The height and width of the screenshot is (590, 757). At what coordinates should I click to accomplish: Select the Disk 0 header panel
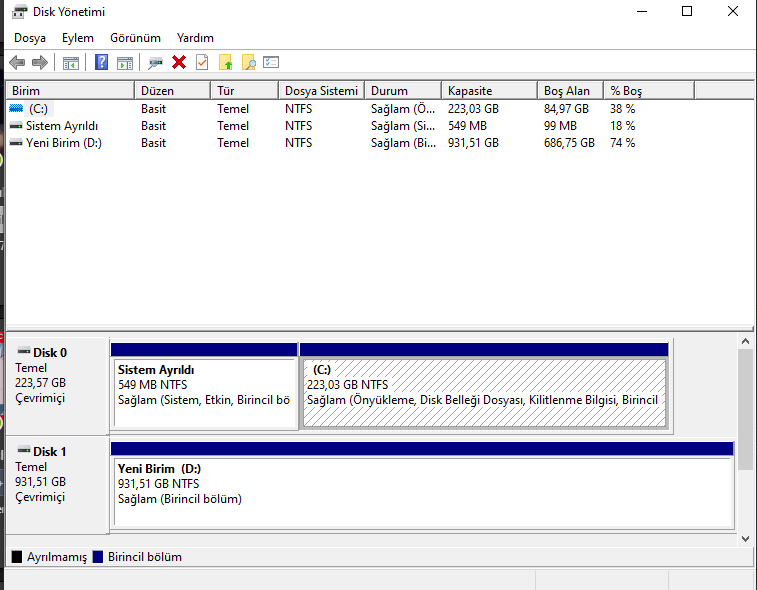[x=57, y=385]
